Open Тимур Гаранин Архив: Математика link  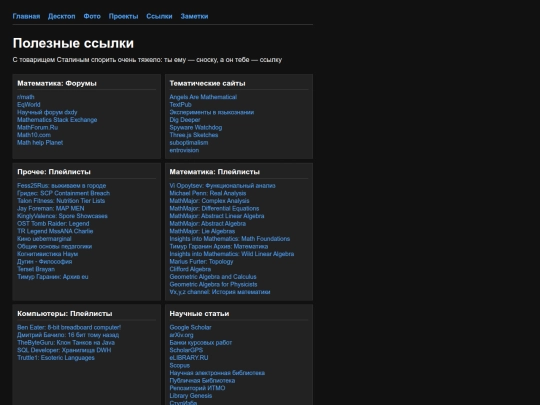coord(218,246)
